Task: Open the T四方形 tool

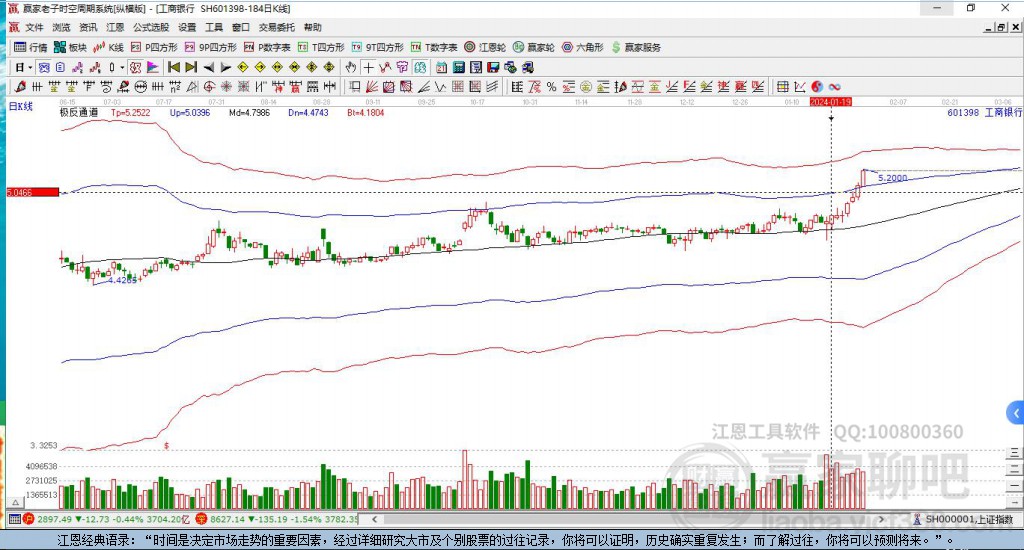Action: click(x=321, y=47)
